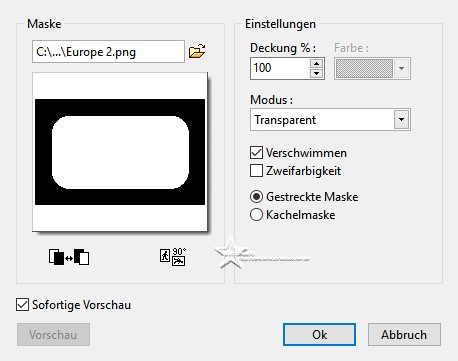Click the Vorschau button
This screenshot has height=361, width=458.
53,334
